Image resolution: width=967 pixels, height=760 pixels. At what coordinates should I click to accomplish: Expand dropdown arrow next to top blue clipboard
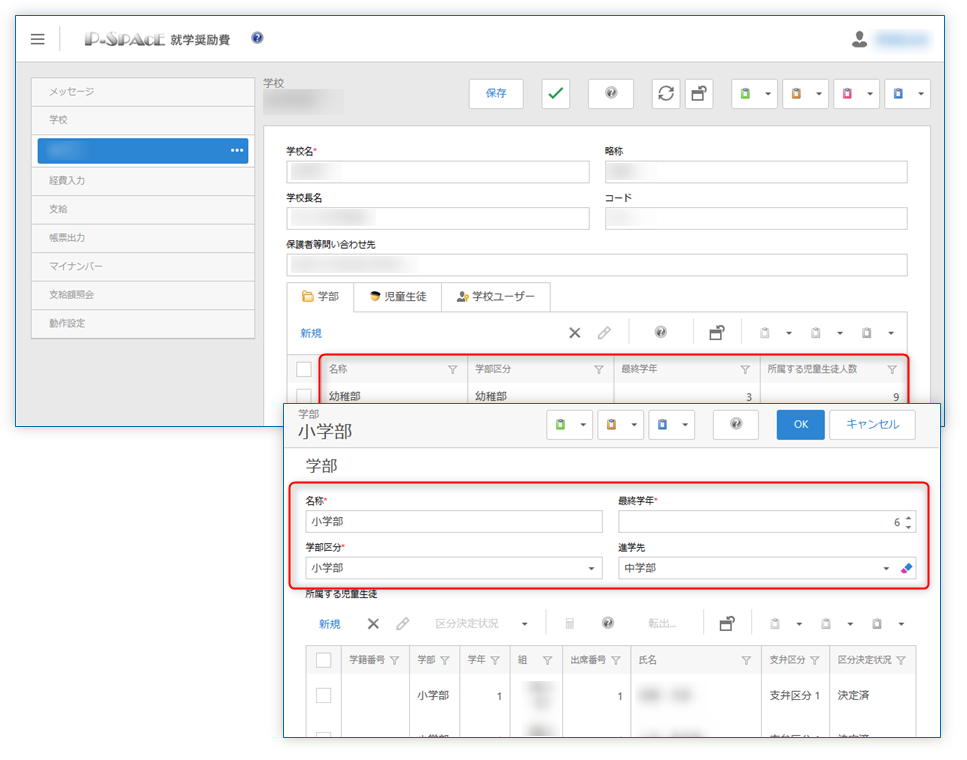921,94
